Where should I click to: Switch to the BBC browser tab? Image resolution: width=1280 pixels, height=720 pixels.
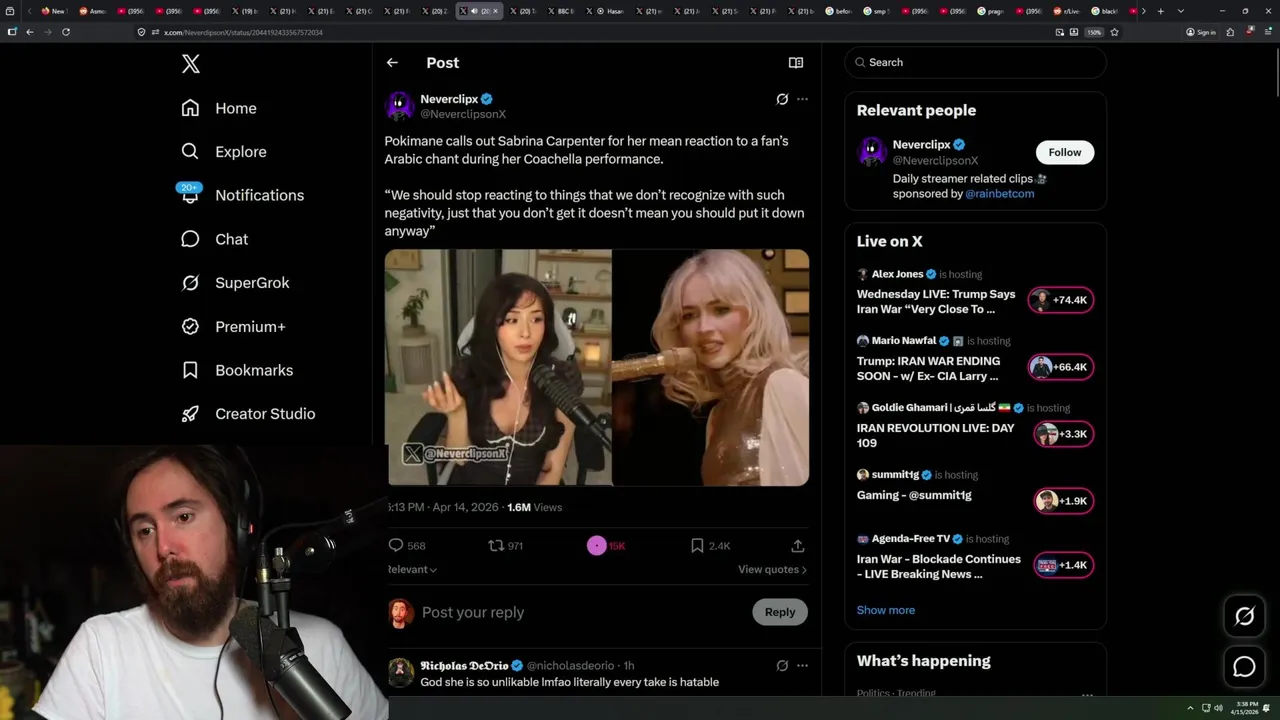coord(561,11)
